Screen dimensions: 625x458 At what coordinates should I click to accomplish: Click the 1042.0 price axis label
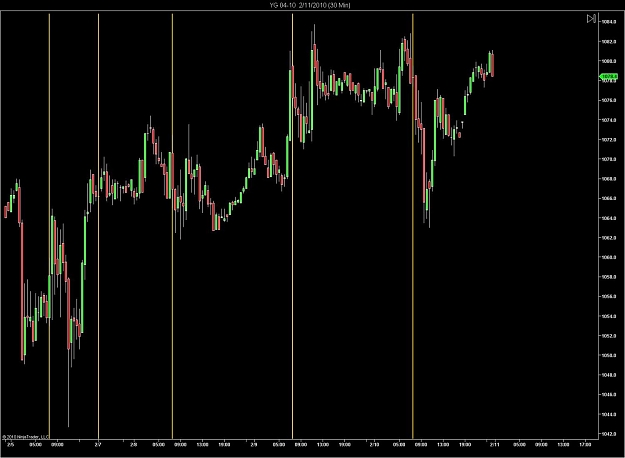coord(609,434)
